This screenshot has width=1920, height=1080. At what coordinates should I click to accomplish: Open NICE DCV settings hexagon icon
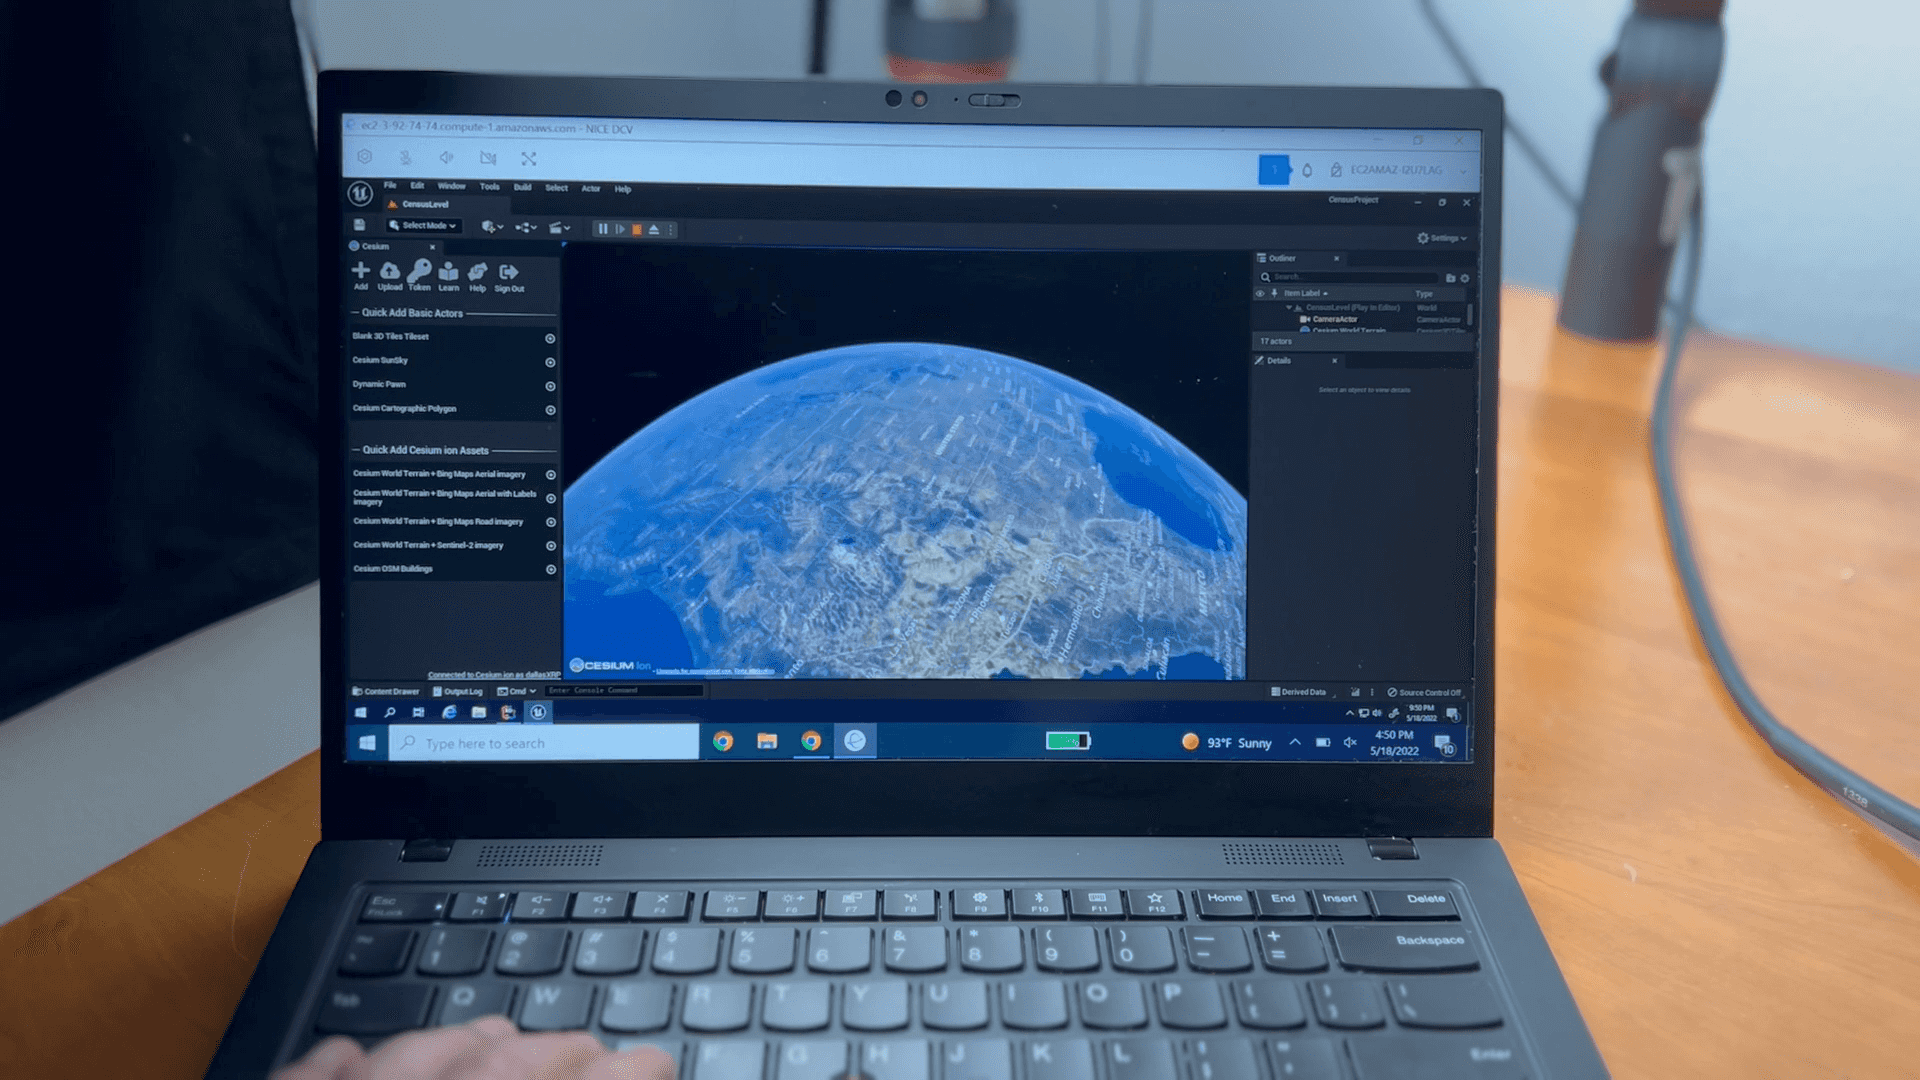coord(365,157)
